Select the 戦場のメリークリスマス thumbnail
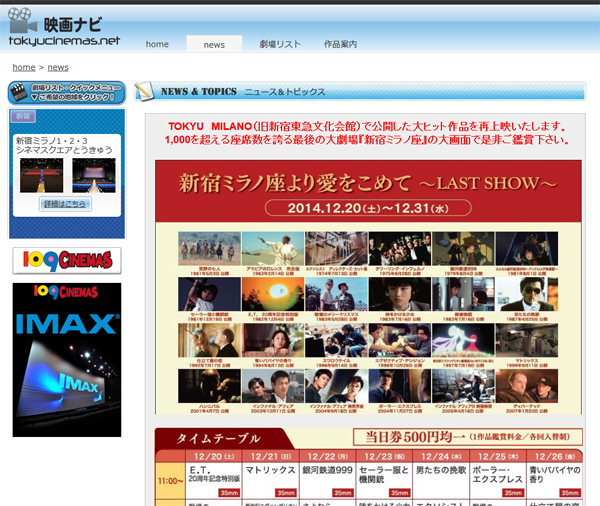Image resolution: width=600 pixels, height=506 pixels. [336, 294]
